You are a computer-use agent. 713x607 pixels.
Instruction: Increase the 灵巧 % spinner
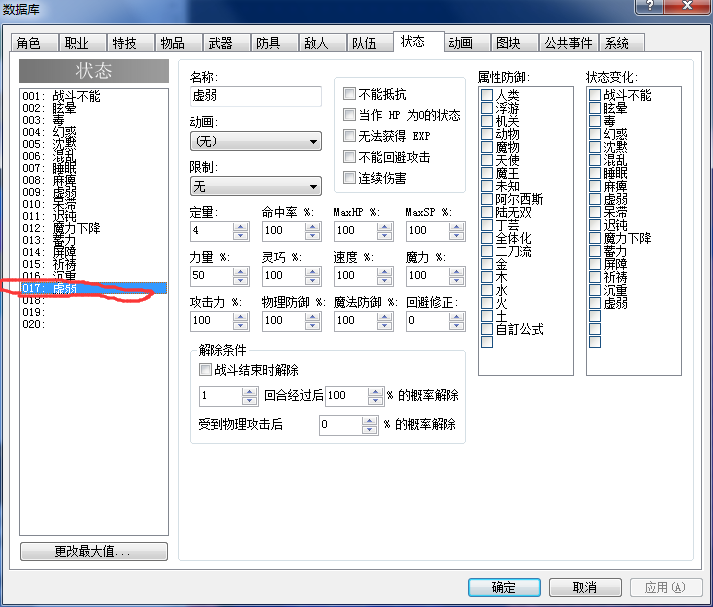(312, 271)
